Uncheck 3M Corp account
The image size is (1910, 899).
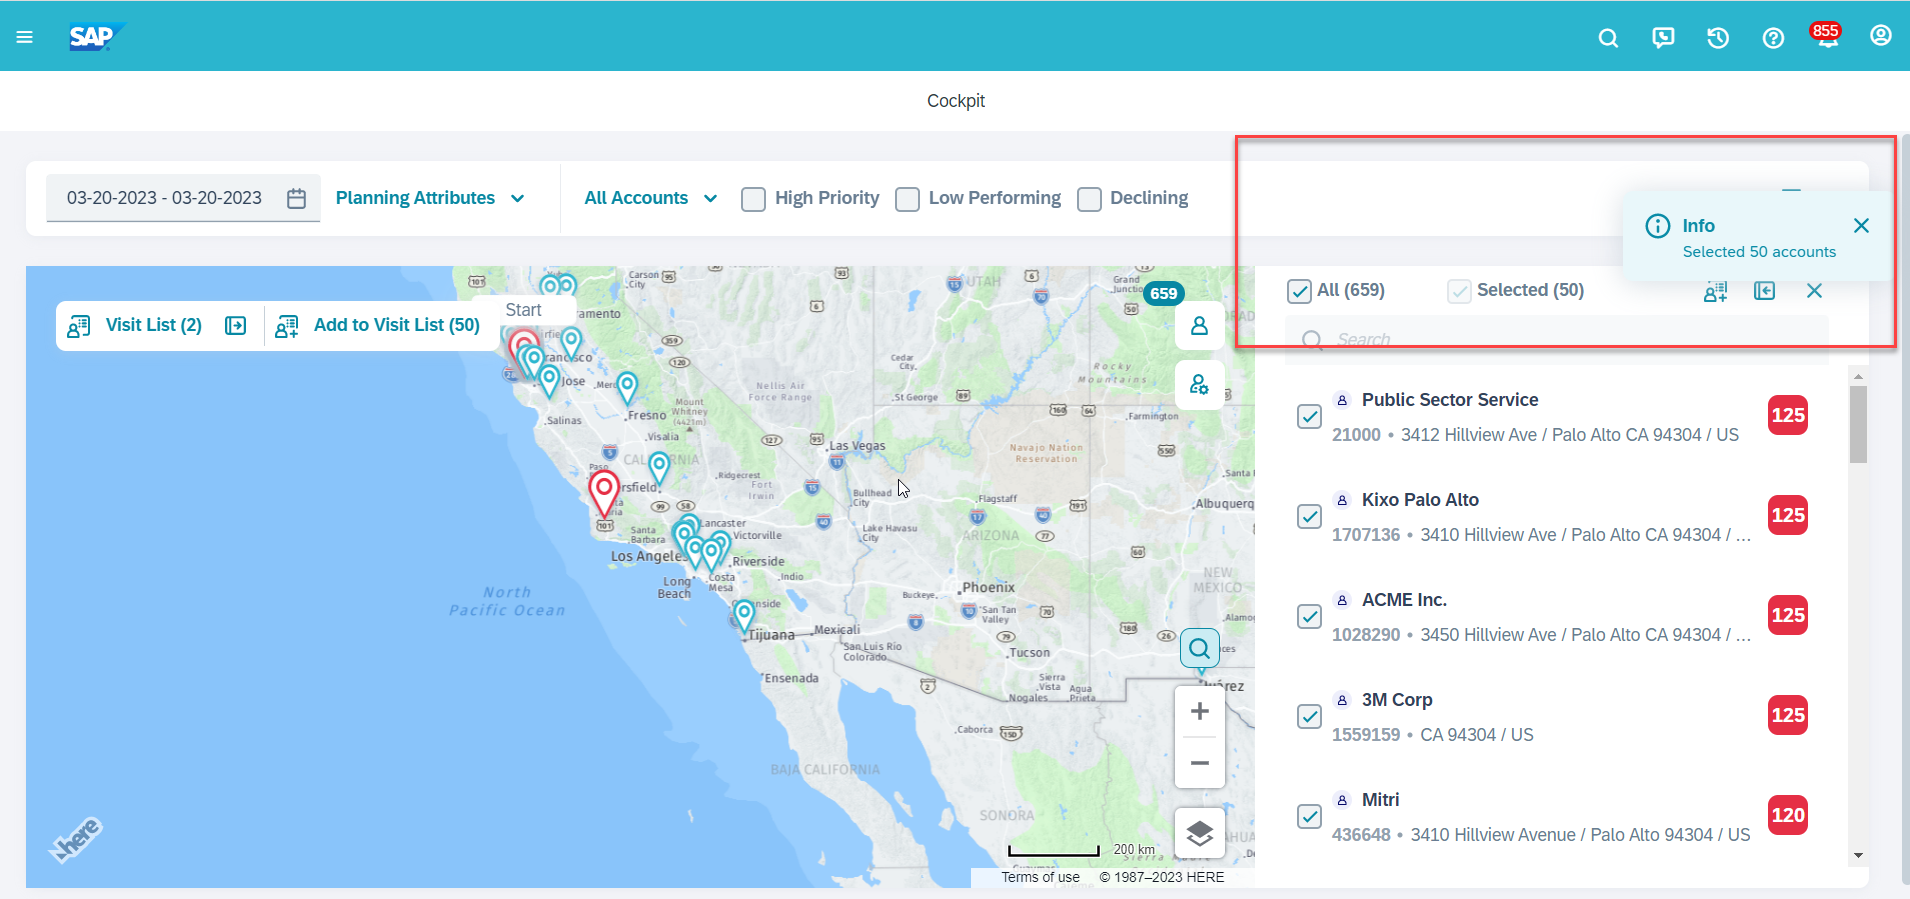[x=1309, y=716]
